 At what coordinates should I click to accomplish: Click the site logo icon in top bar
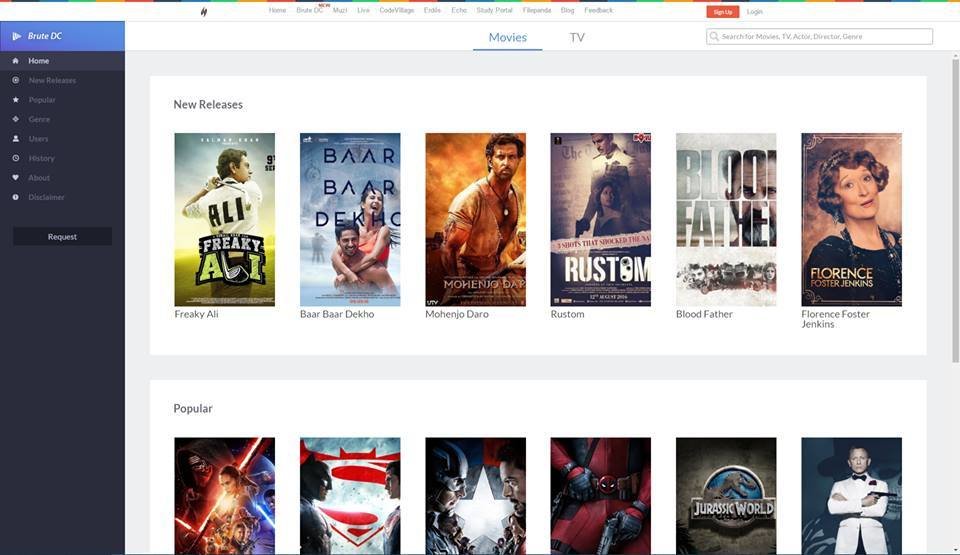204,11
